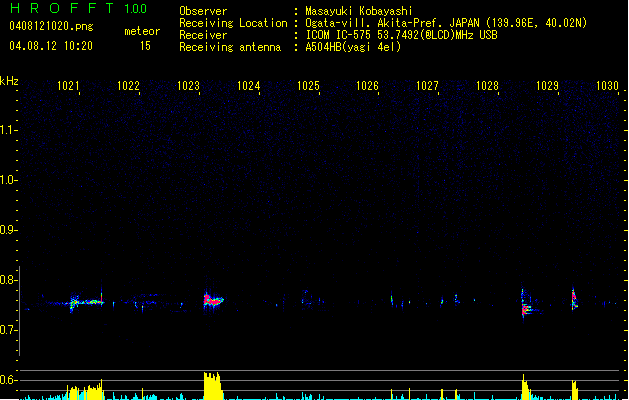
Task: Click the 1022 time axis label
Action: 128,86
